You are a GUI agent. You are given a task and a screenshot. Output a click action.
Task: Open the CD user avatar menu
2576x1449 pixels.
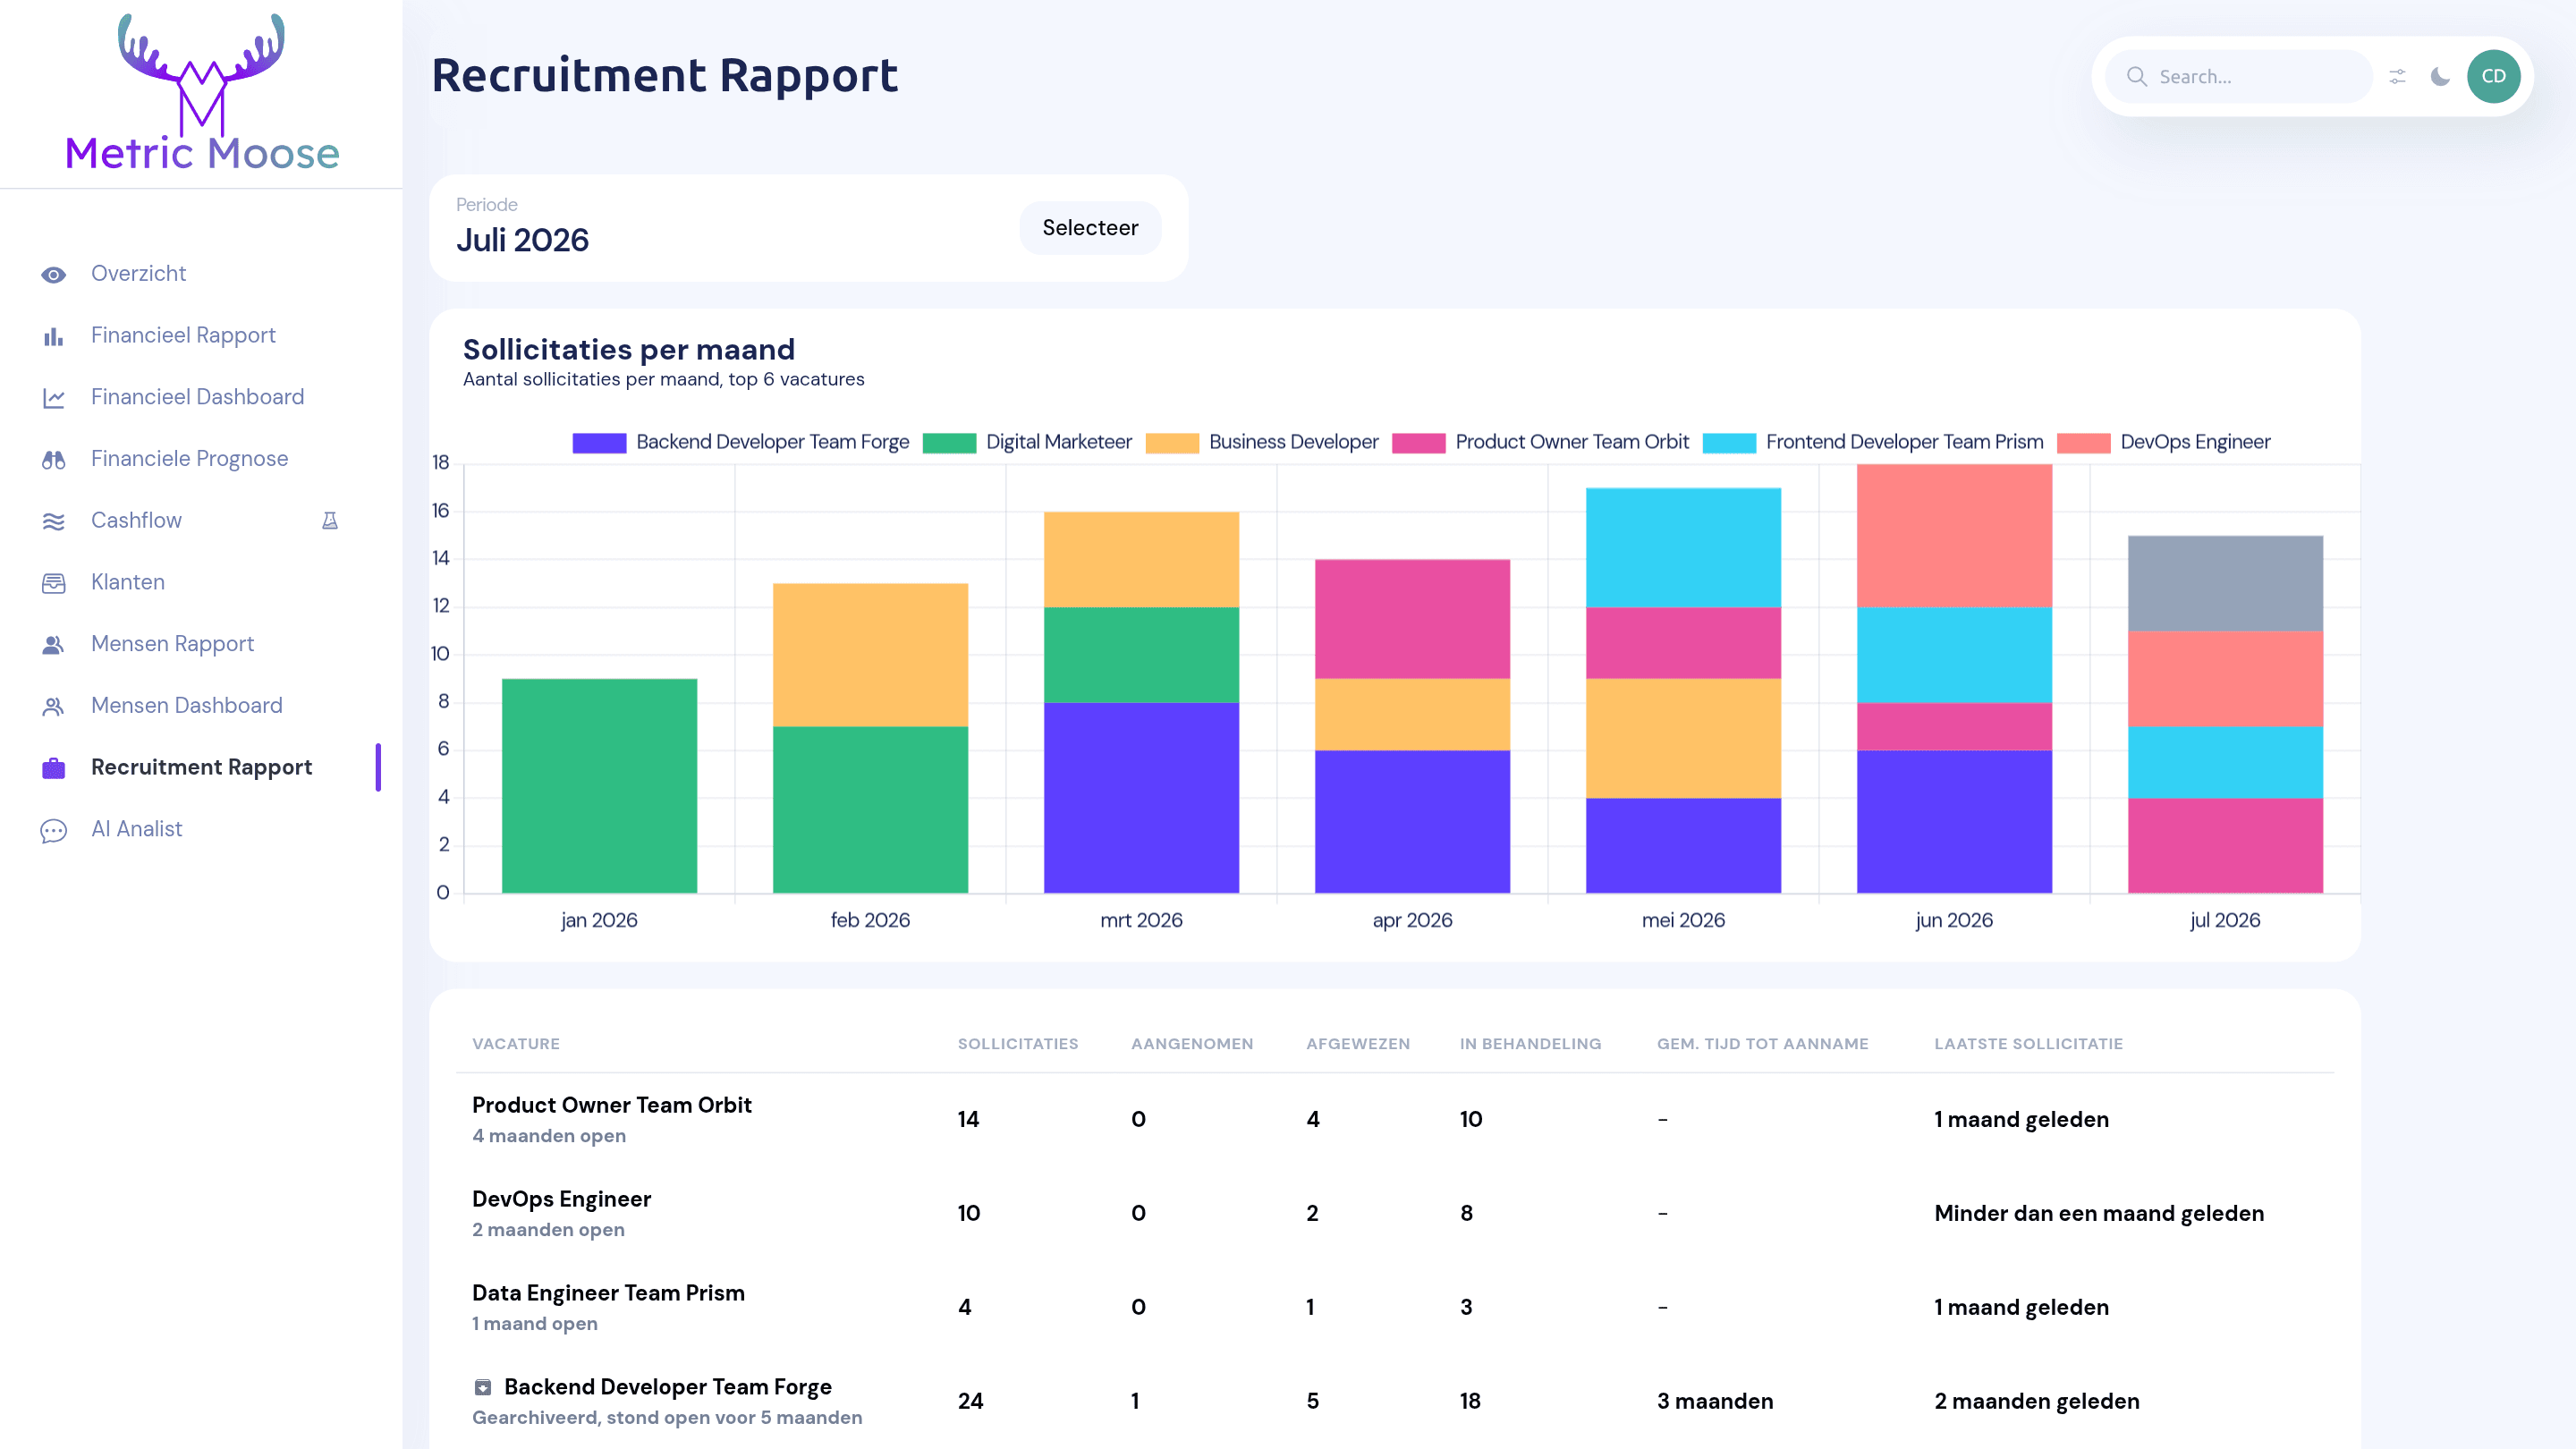pyautogui.click(x=2493, y=77)
